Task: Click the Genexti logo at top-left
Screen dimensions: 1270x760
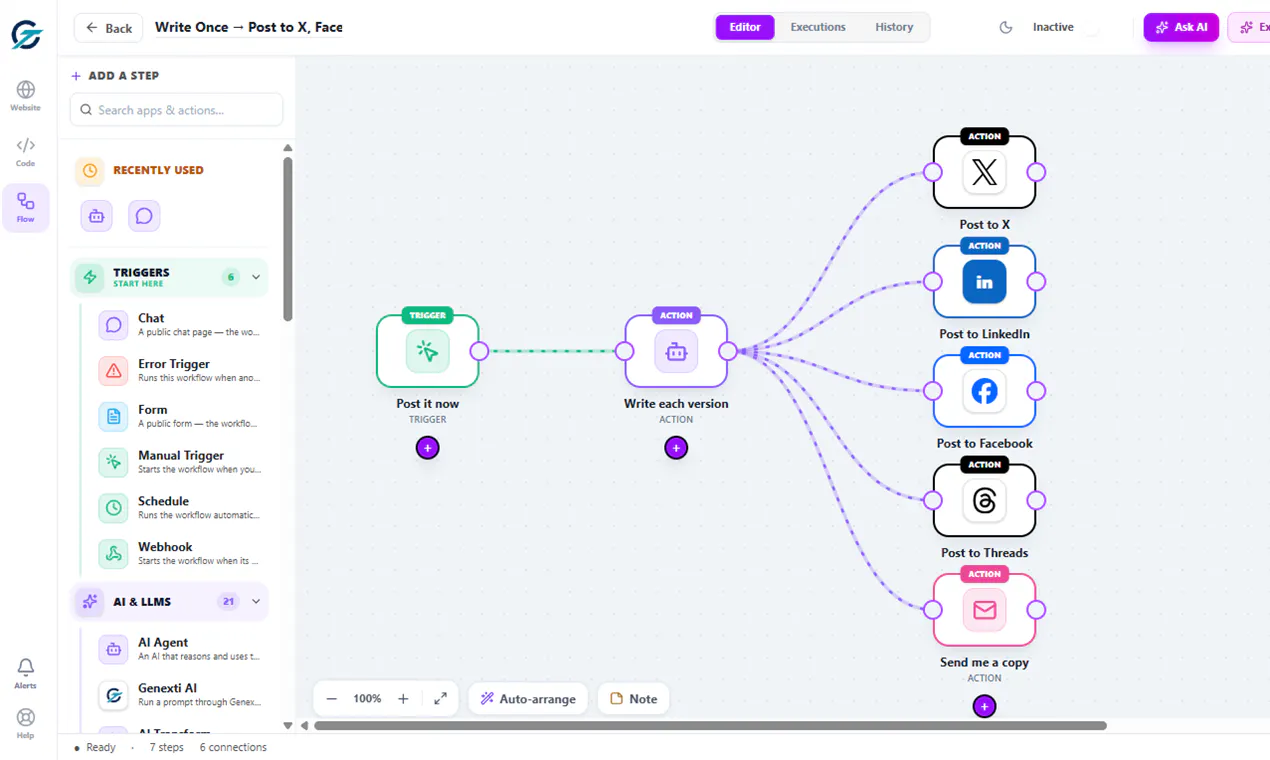Action: coord(27,33)
